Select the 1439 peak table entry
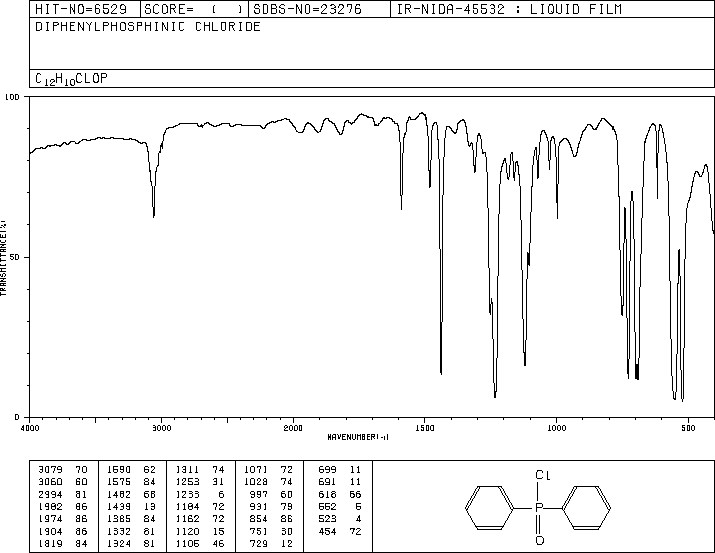The height and width of the screenshot is (553, 715). pos(131,506)
